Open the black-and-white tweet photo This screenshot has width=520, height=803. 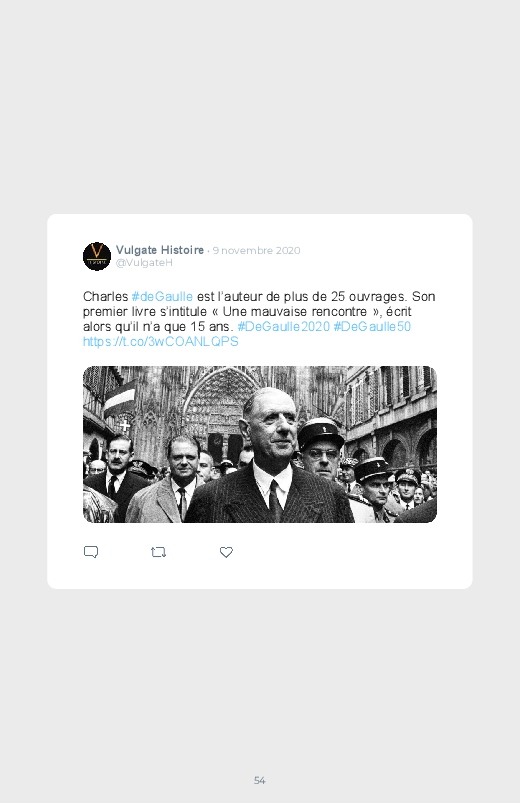point(260,445)
